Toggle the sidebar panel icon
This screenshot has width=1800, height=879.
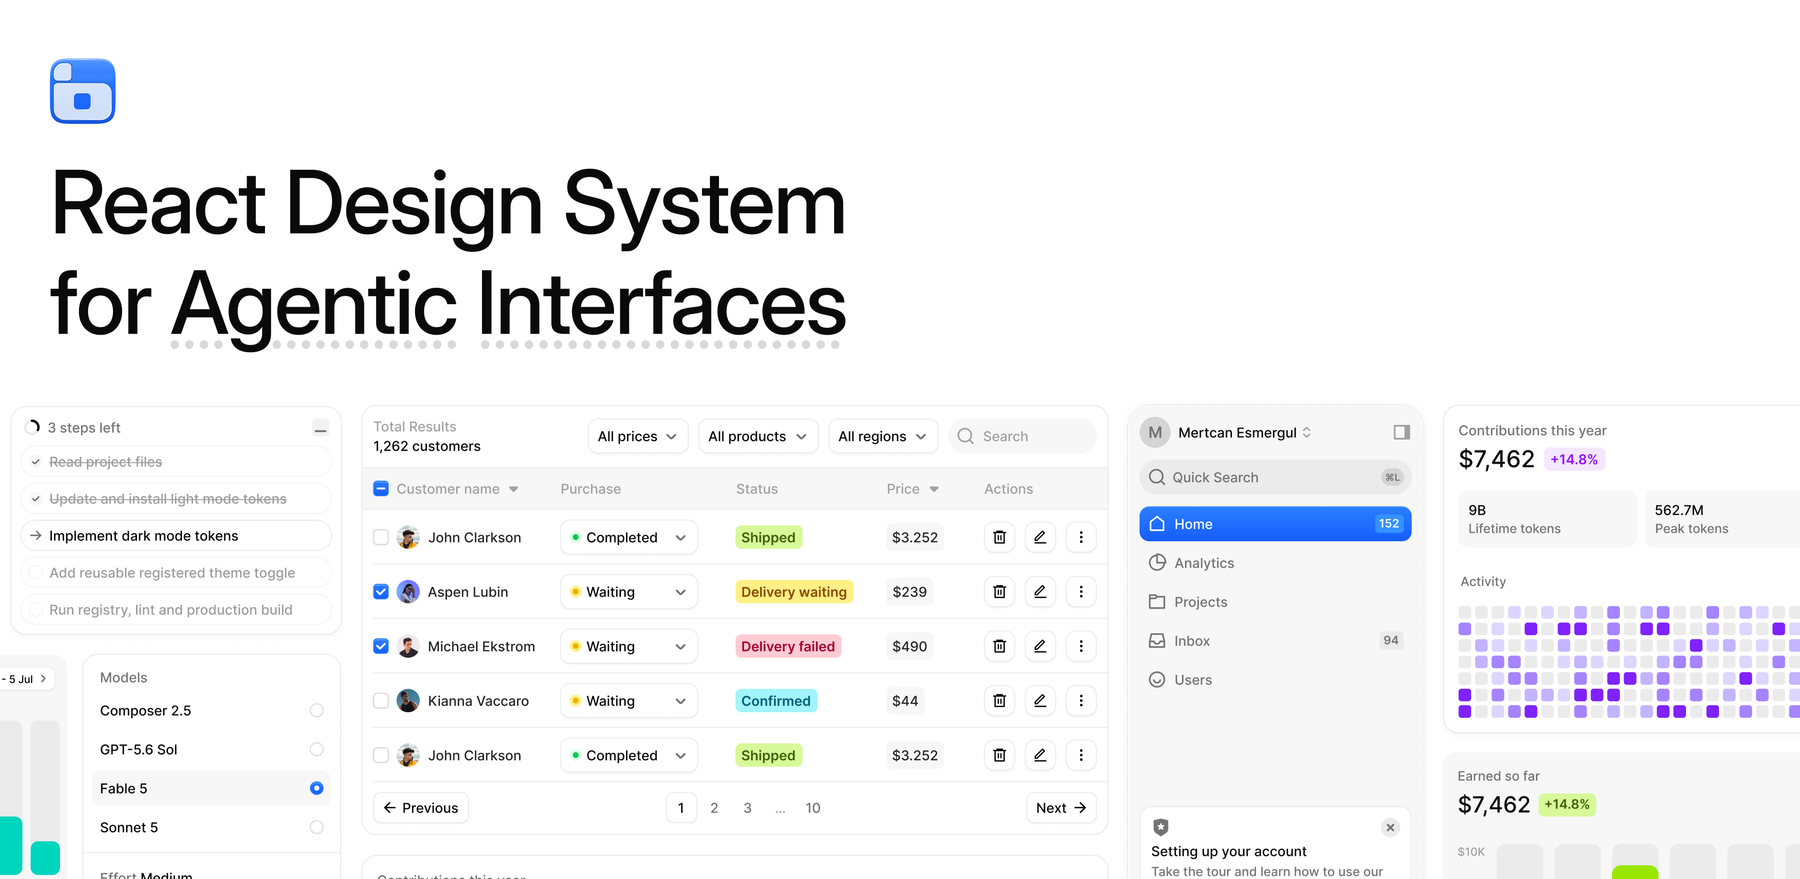click(x=1401, y=432)
